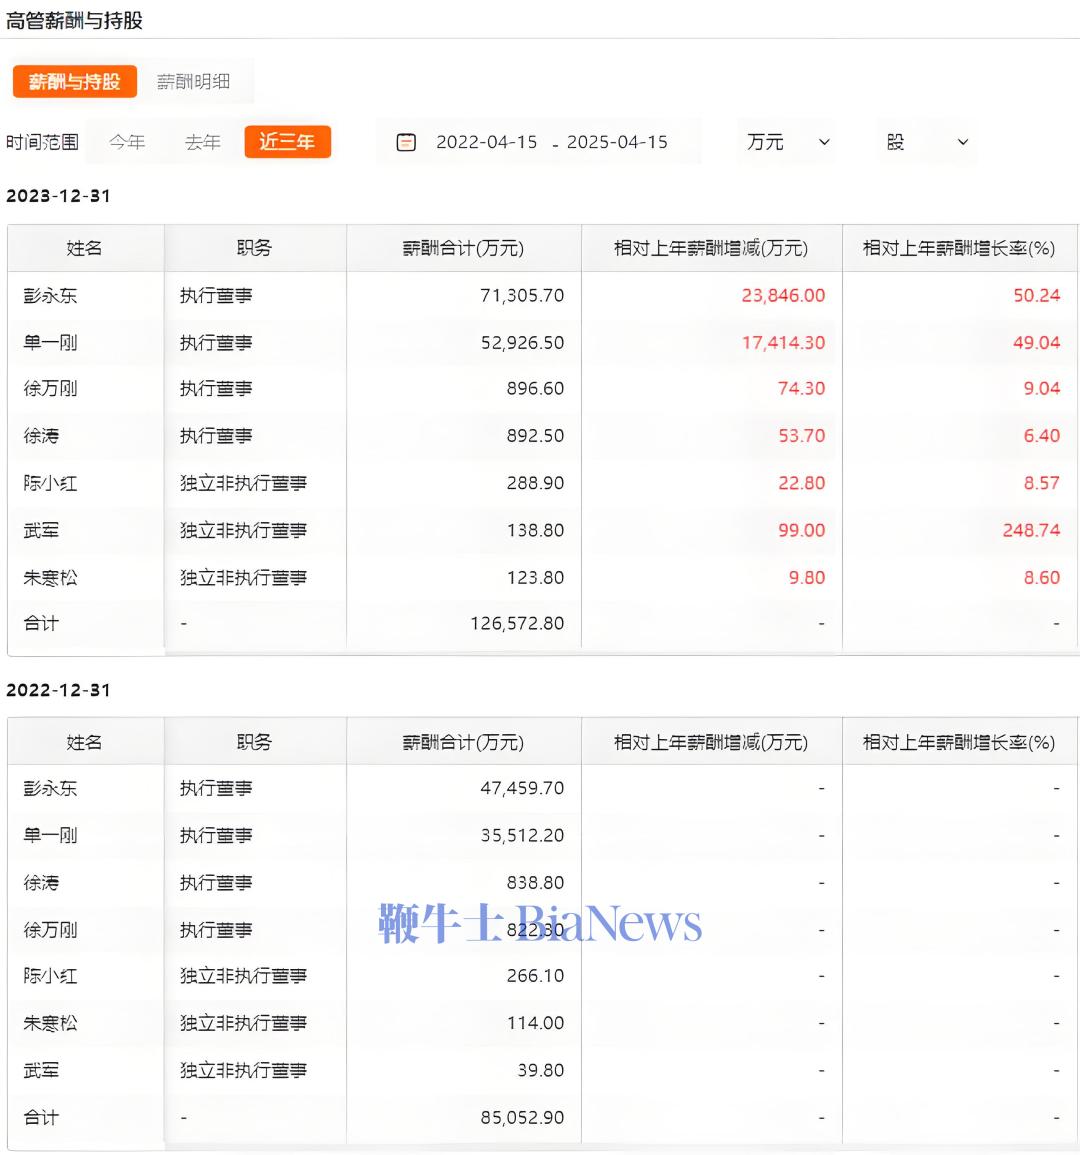Screen dimensions: 1080x1155
Task: Click the 2023-12-31 section heading
Action: [58, 196]
